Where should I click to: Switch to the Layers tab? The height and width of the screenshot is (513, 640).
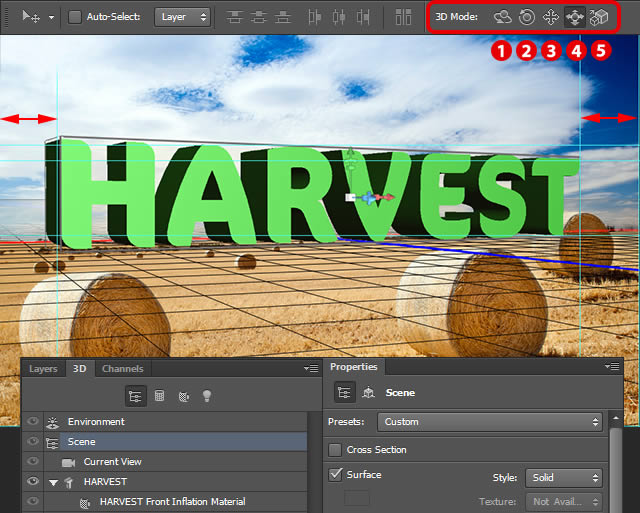pos(43,369)
